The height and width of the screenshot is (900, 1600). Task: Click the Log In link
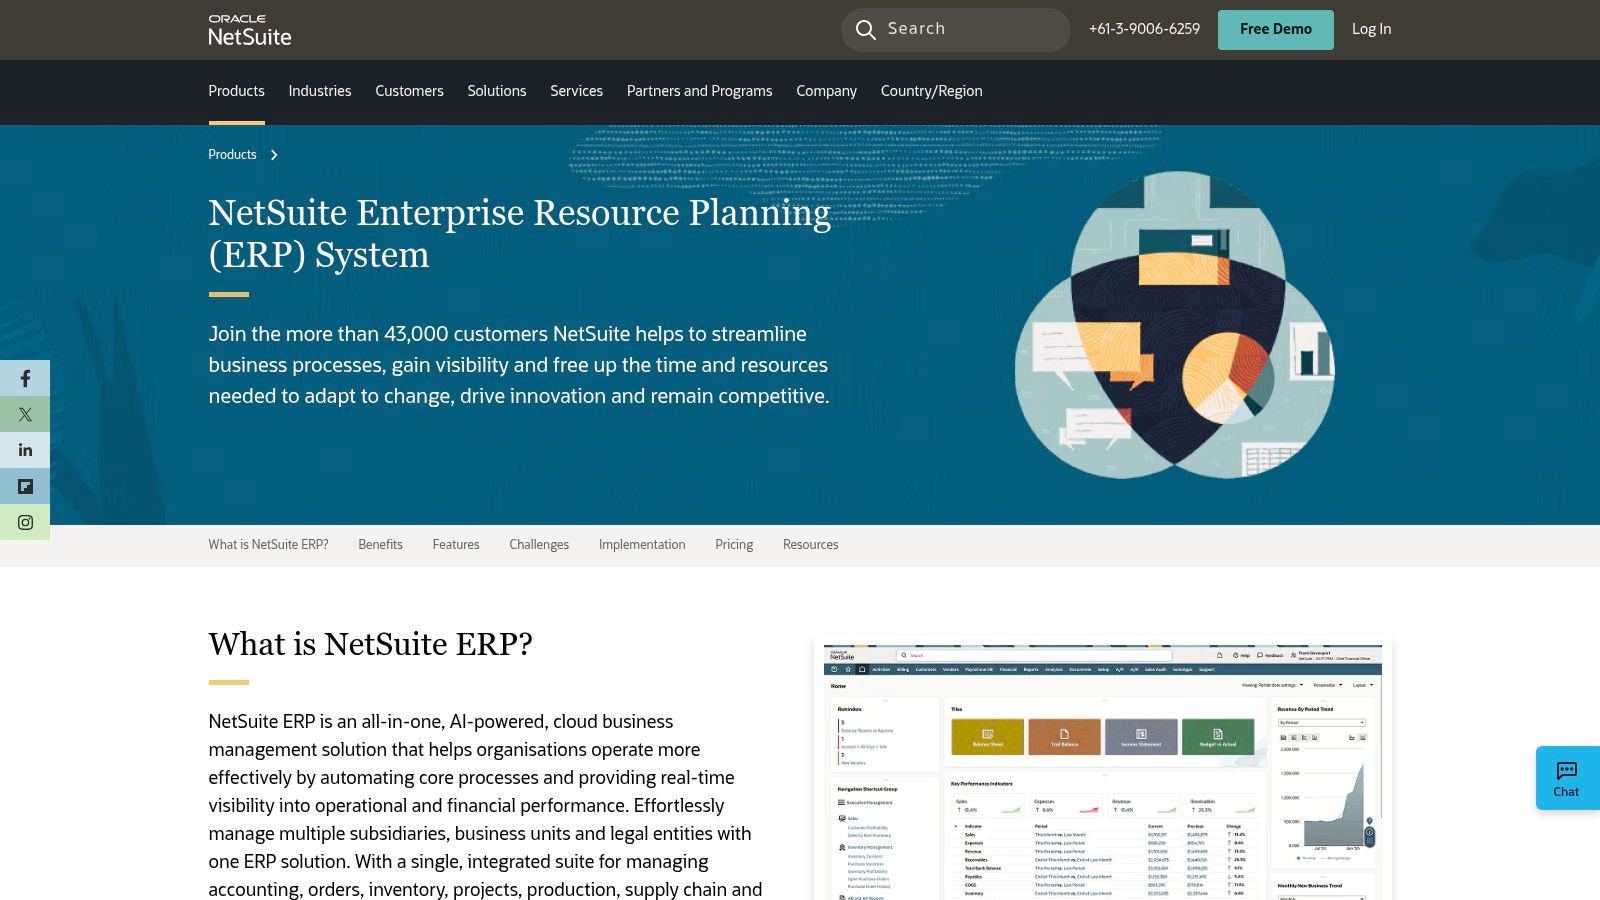click(1370, 29)
